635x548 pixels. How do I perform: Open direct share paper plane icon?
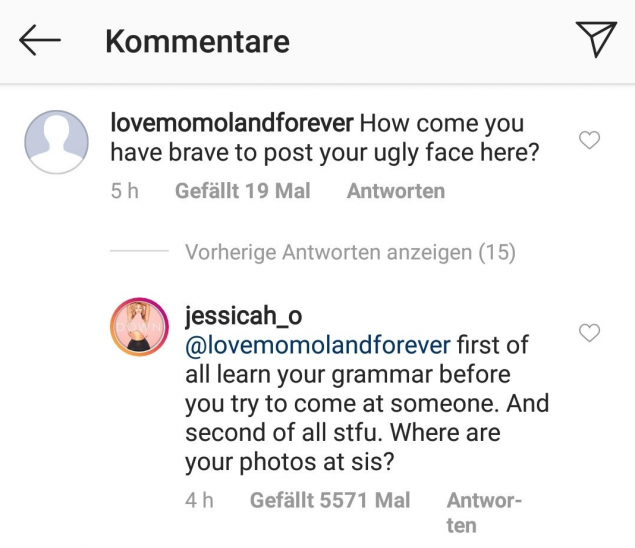click(x=595, y=40)
